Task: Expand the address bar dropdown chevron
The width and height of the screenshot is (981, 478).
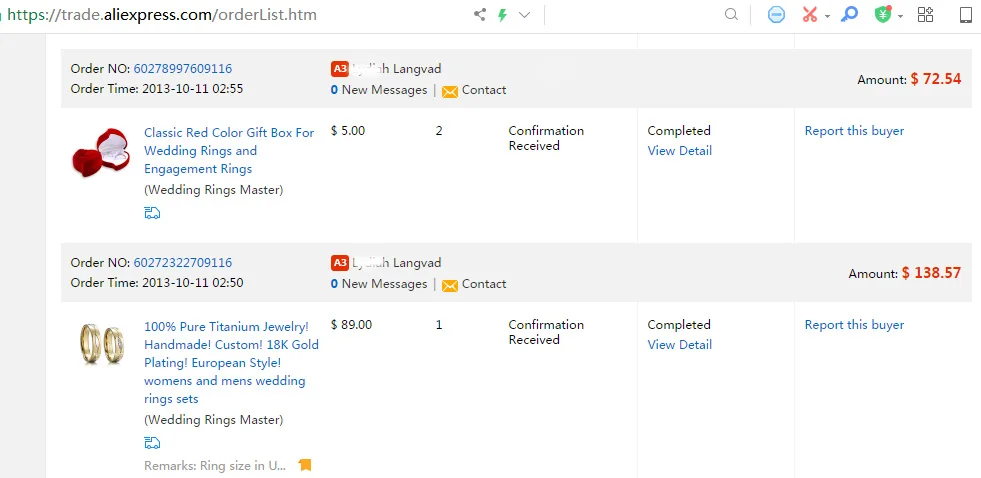Action: [x=524, y=15]
